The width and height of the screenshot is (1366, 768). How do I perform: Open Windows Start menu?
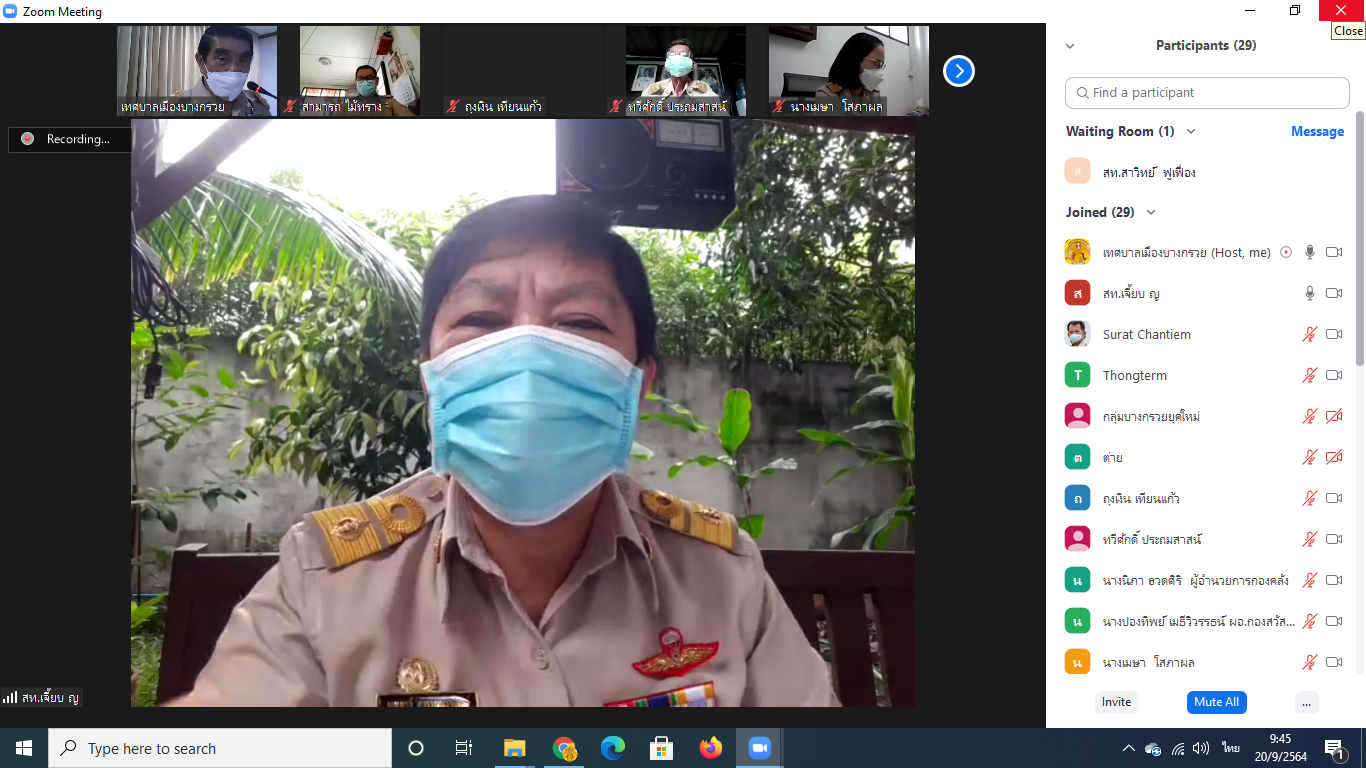[x=24, y=748]
